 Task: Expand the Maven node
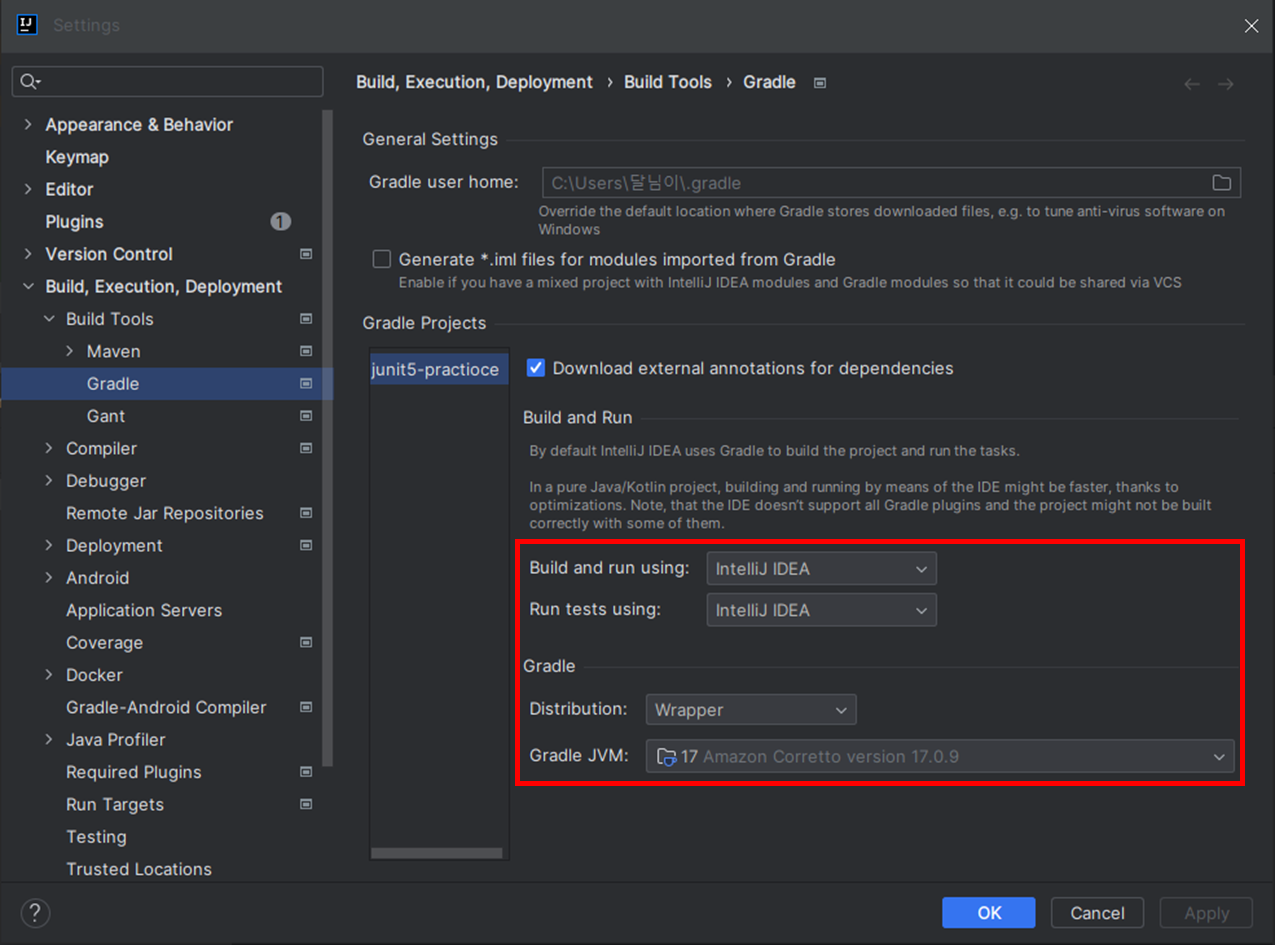coord(70,351)
